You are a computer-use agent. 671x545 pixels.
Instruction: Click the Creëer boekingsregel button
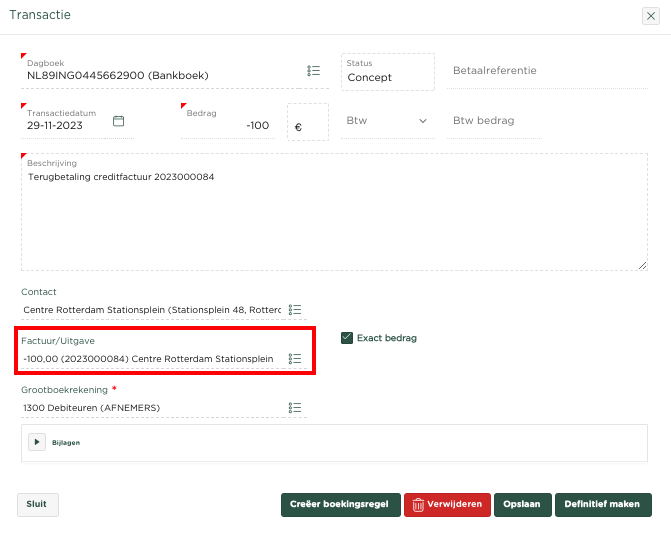tap(340, 504)
